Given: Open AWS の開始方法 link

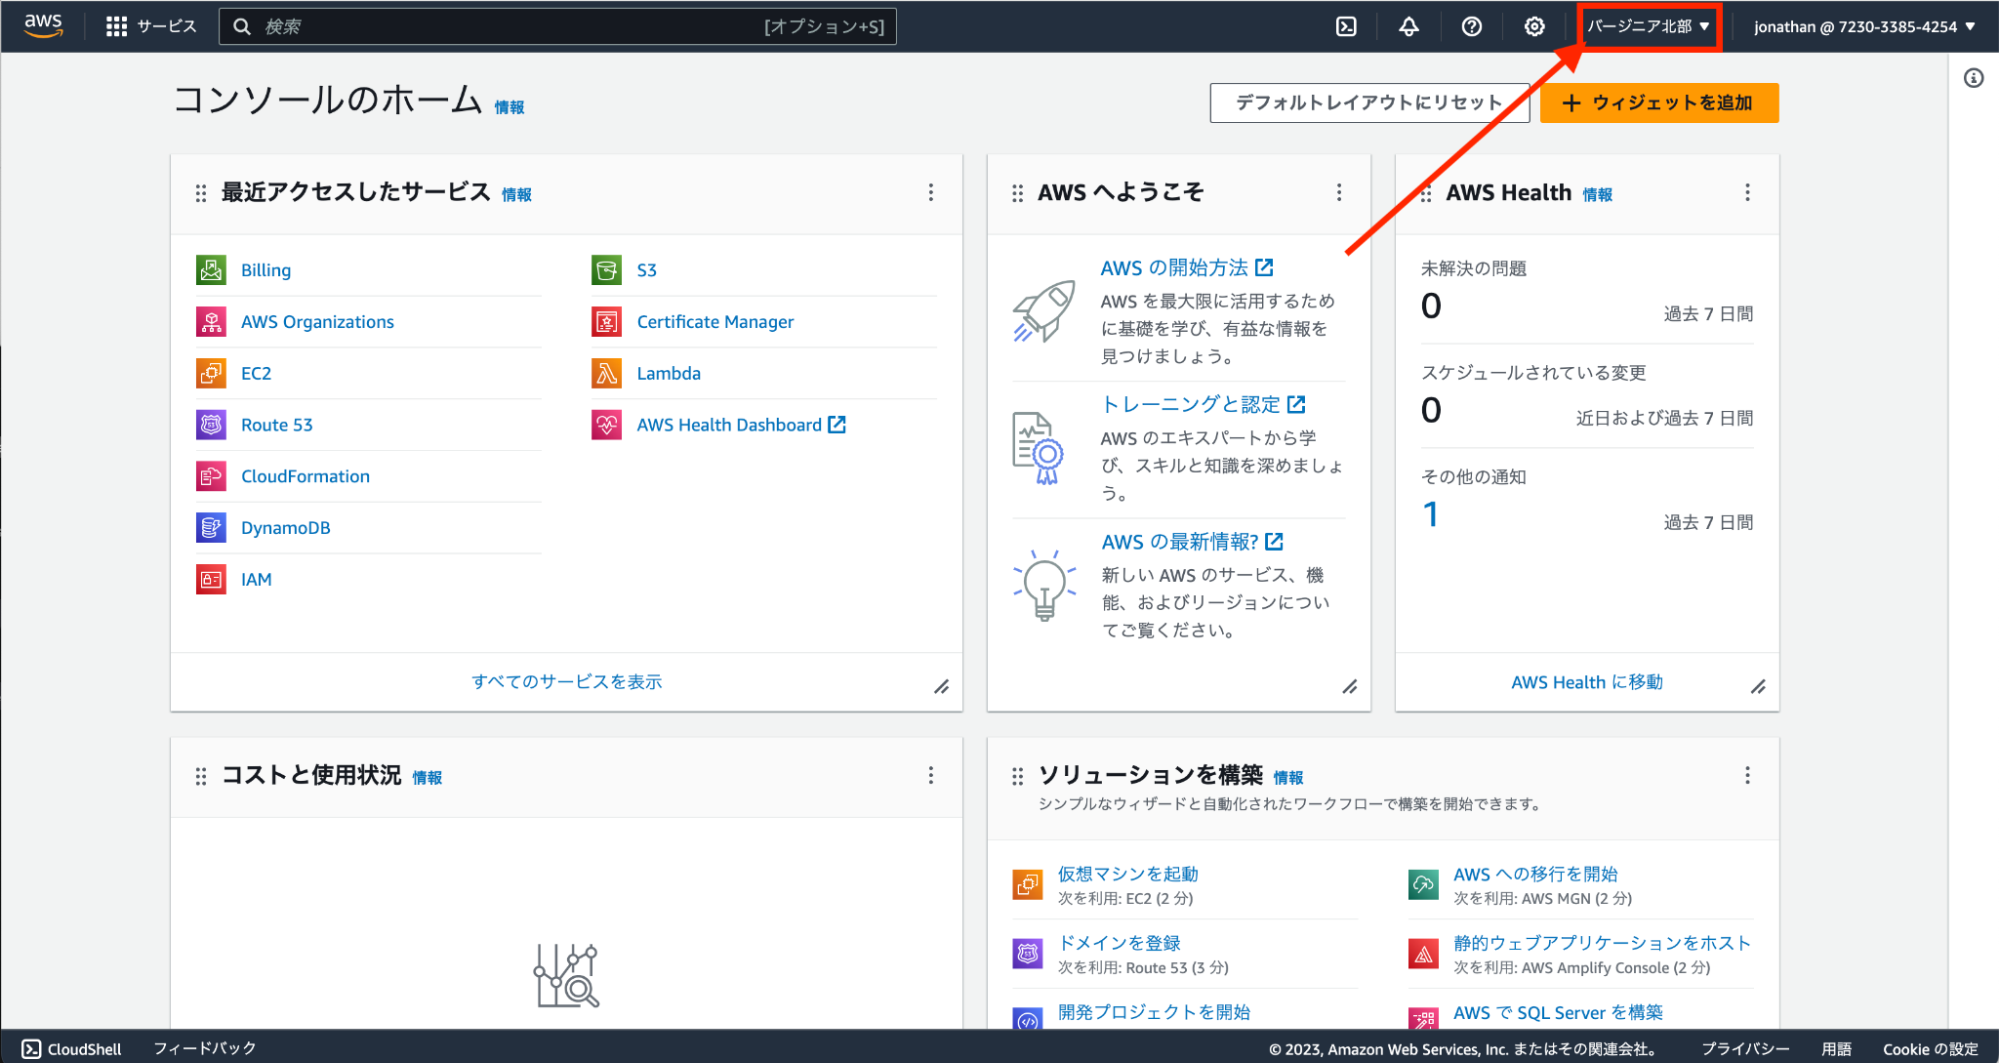Looking at the screenshot, I should [x=1186, y=267].
